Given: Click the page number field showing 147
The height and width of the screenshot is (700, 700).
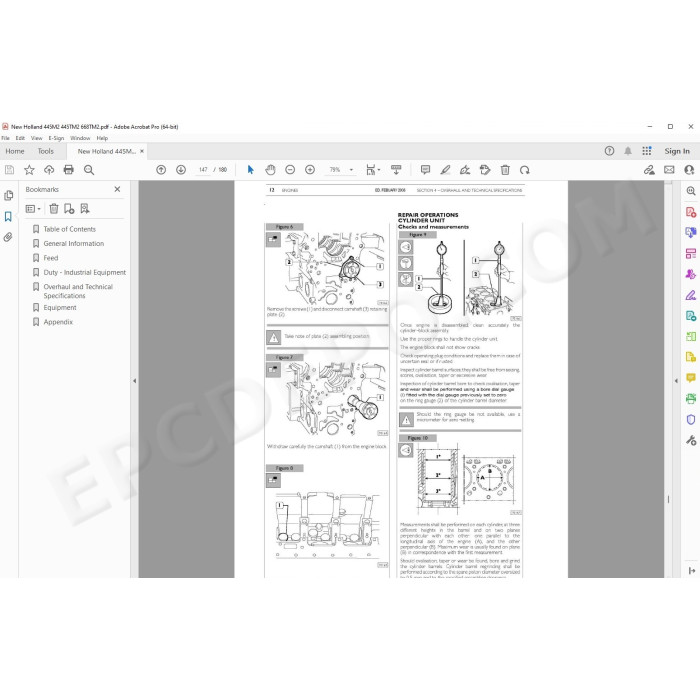Looking at the screenshot, I should pos(203,170).
